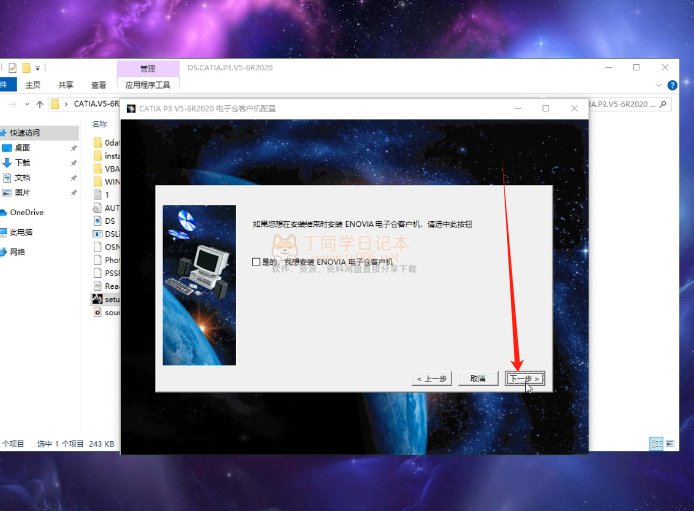
Task: Click the 上一步 (Back) button
Action: click(x=432, y=379)
